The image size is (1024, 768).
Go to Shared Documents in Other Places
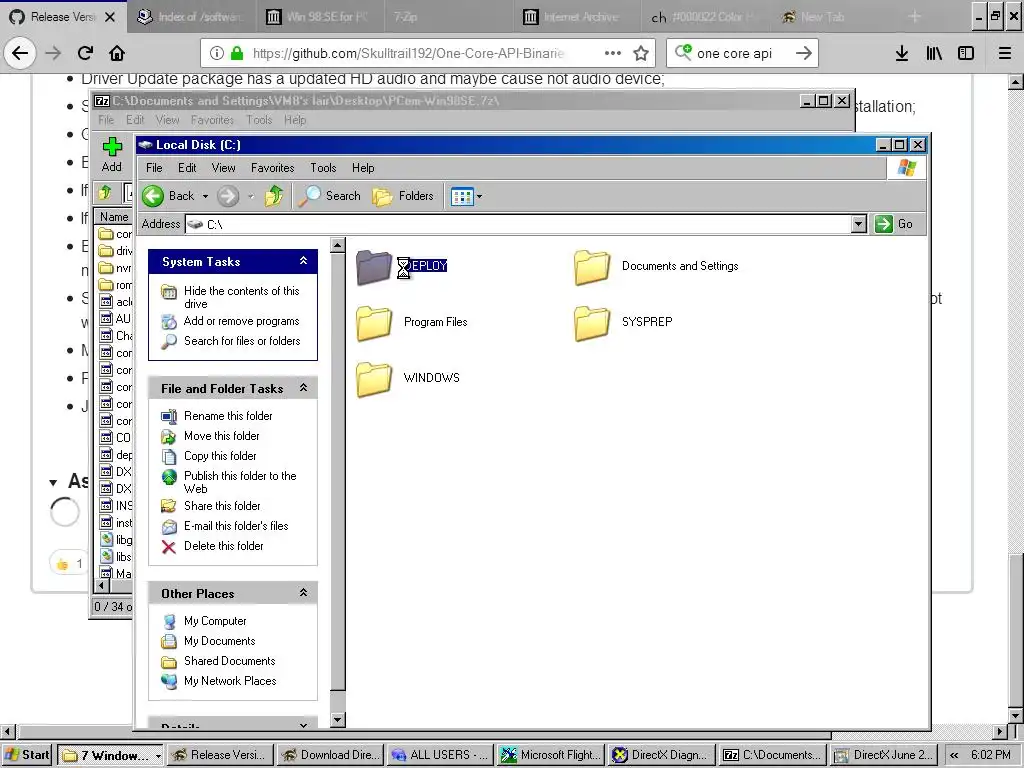(x=229, y=661)
